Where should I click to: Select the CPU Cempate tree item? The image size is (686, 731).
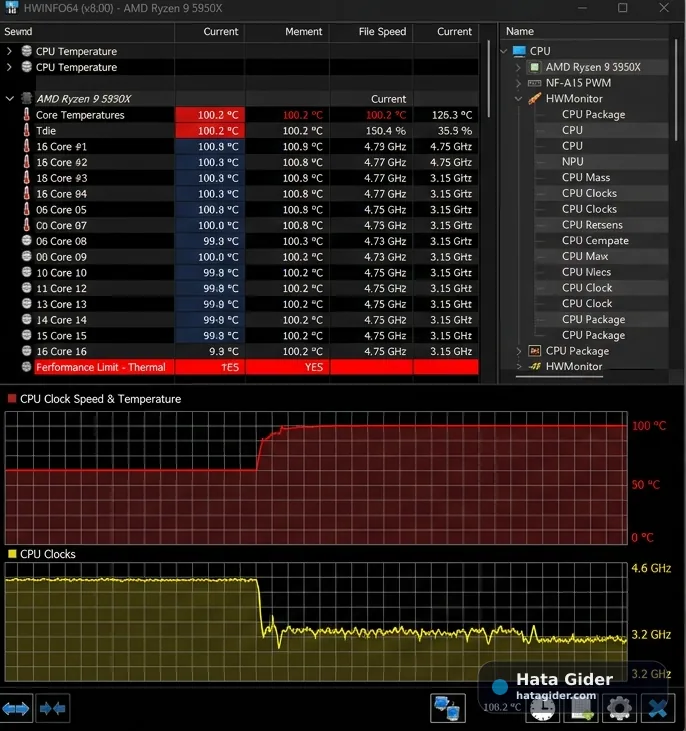[595, 241]
